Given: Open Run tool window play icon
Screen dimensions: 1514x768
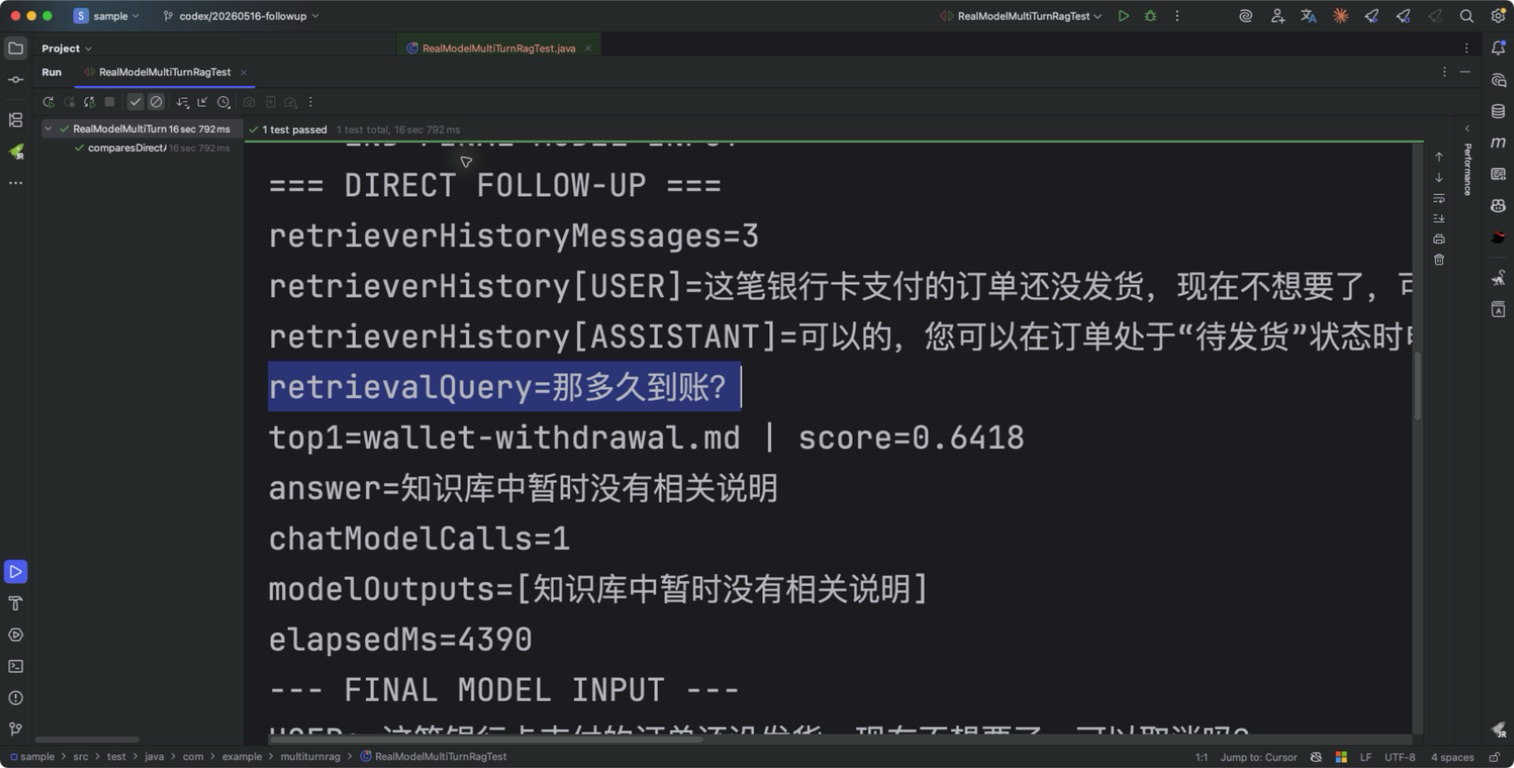Looking at the screenshot, I should tap(15, 572).
